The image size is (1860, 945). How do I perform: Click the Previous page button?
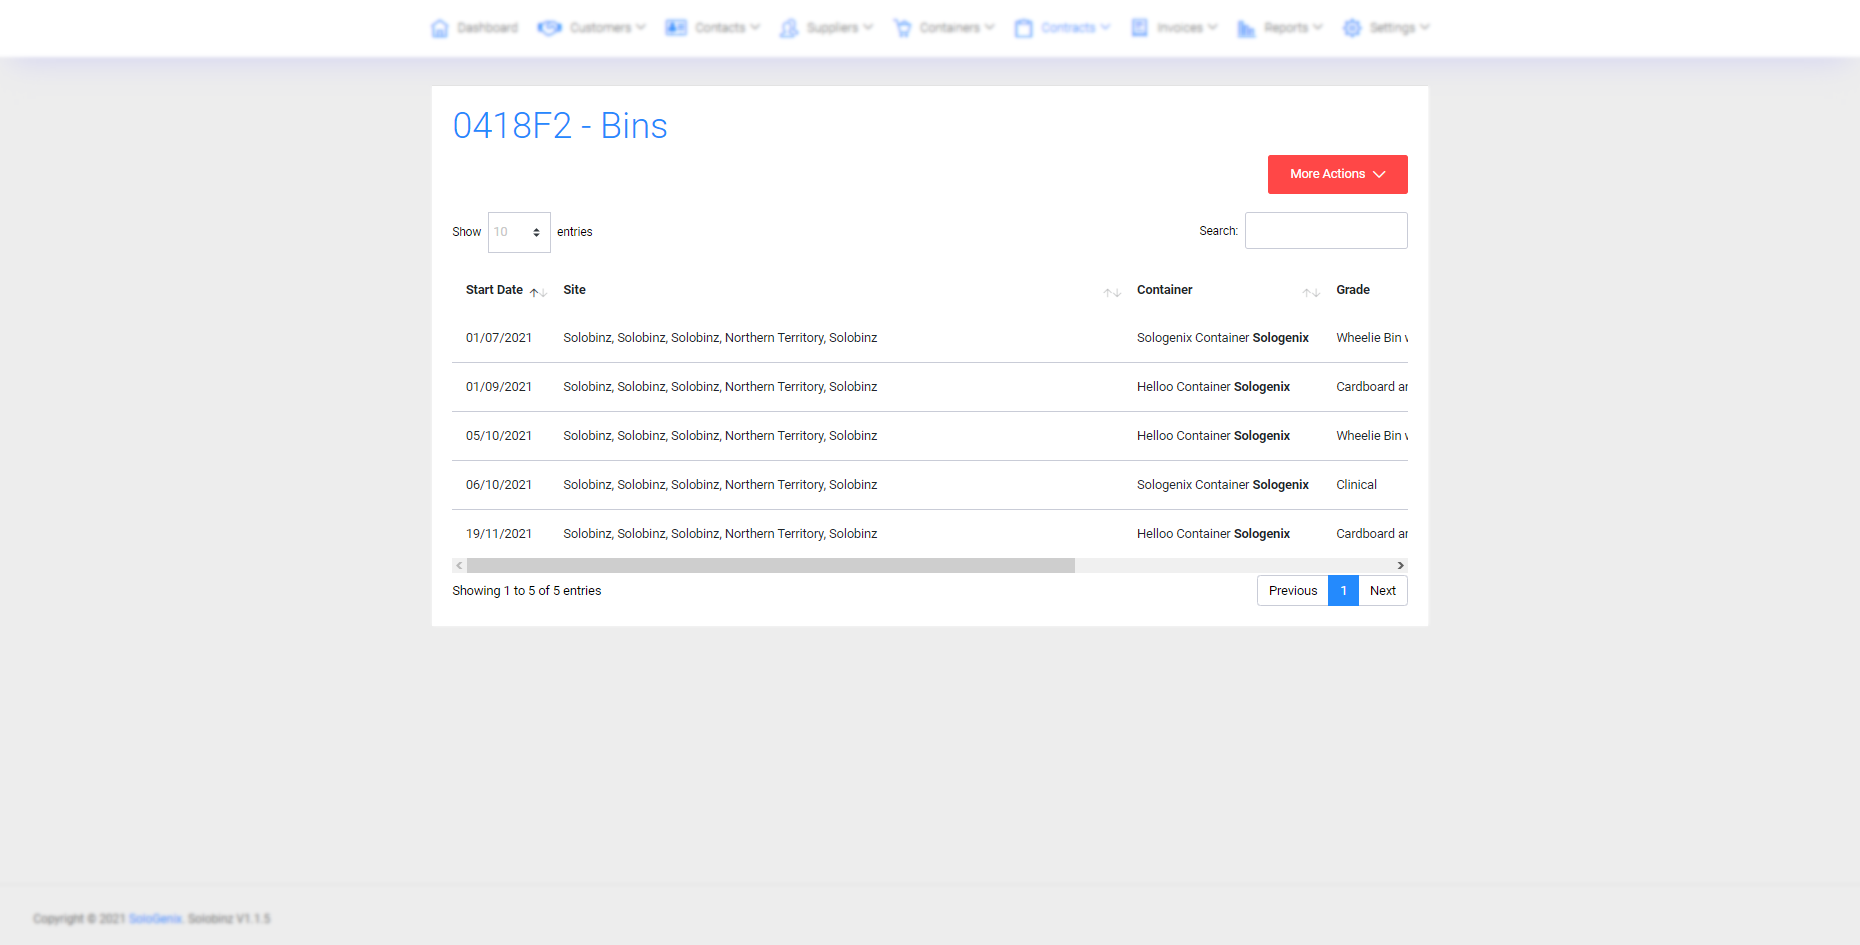coord(1292,591)
